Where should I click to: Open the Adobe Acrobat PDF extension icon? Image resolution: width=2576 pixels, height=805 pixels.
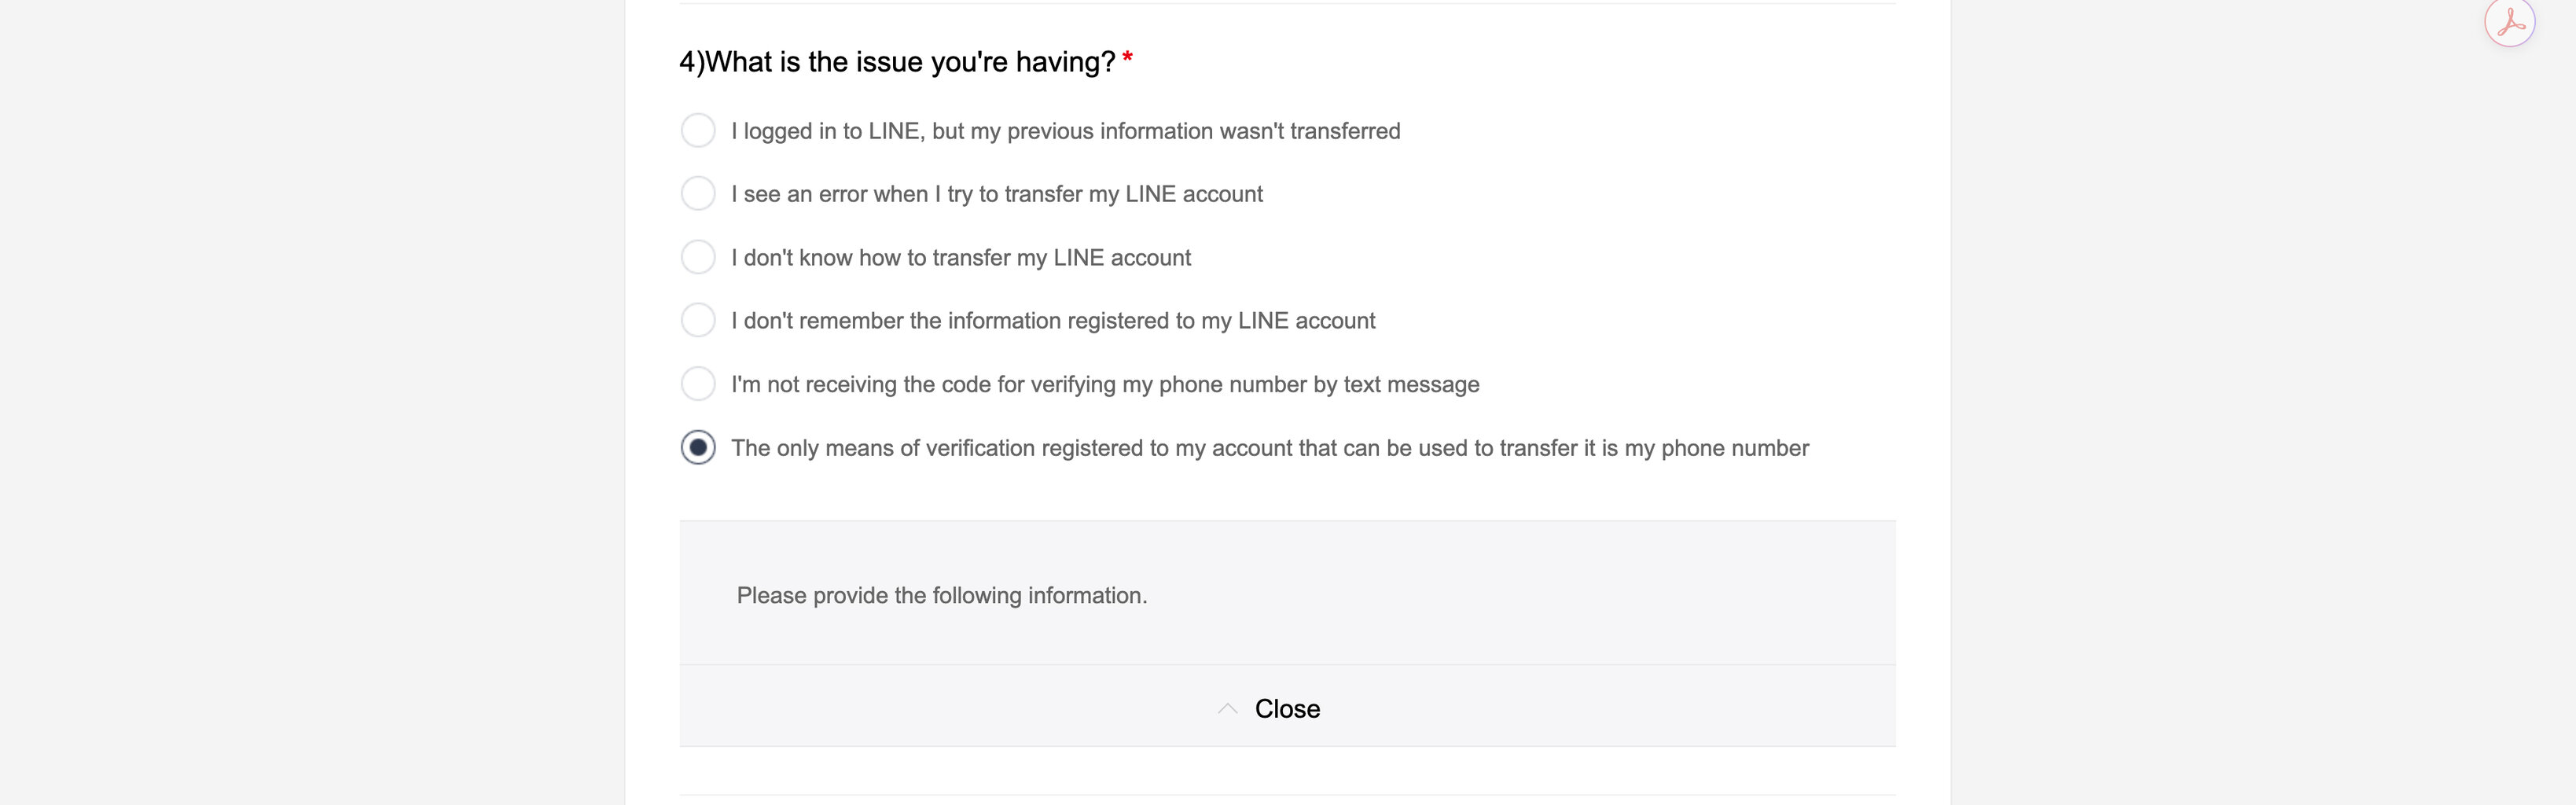pyautogui.click(x=2509, y=21)
